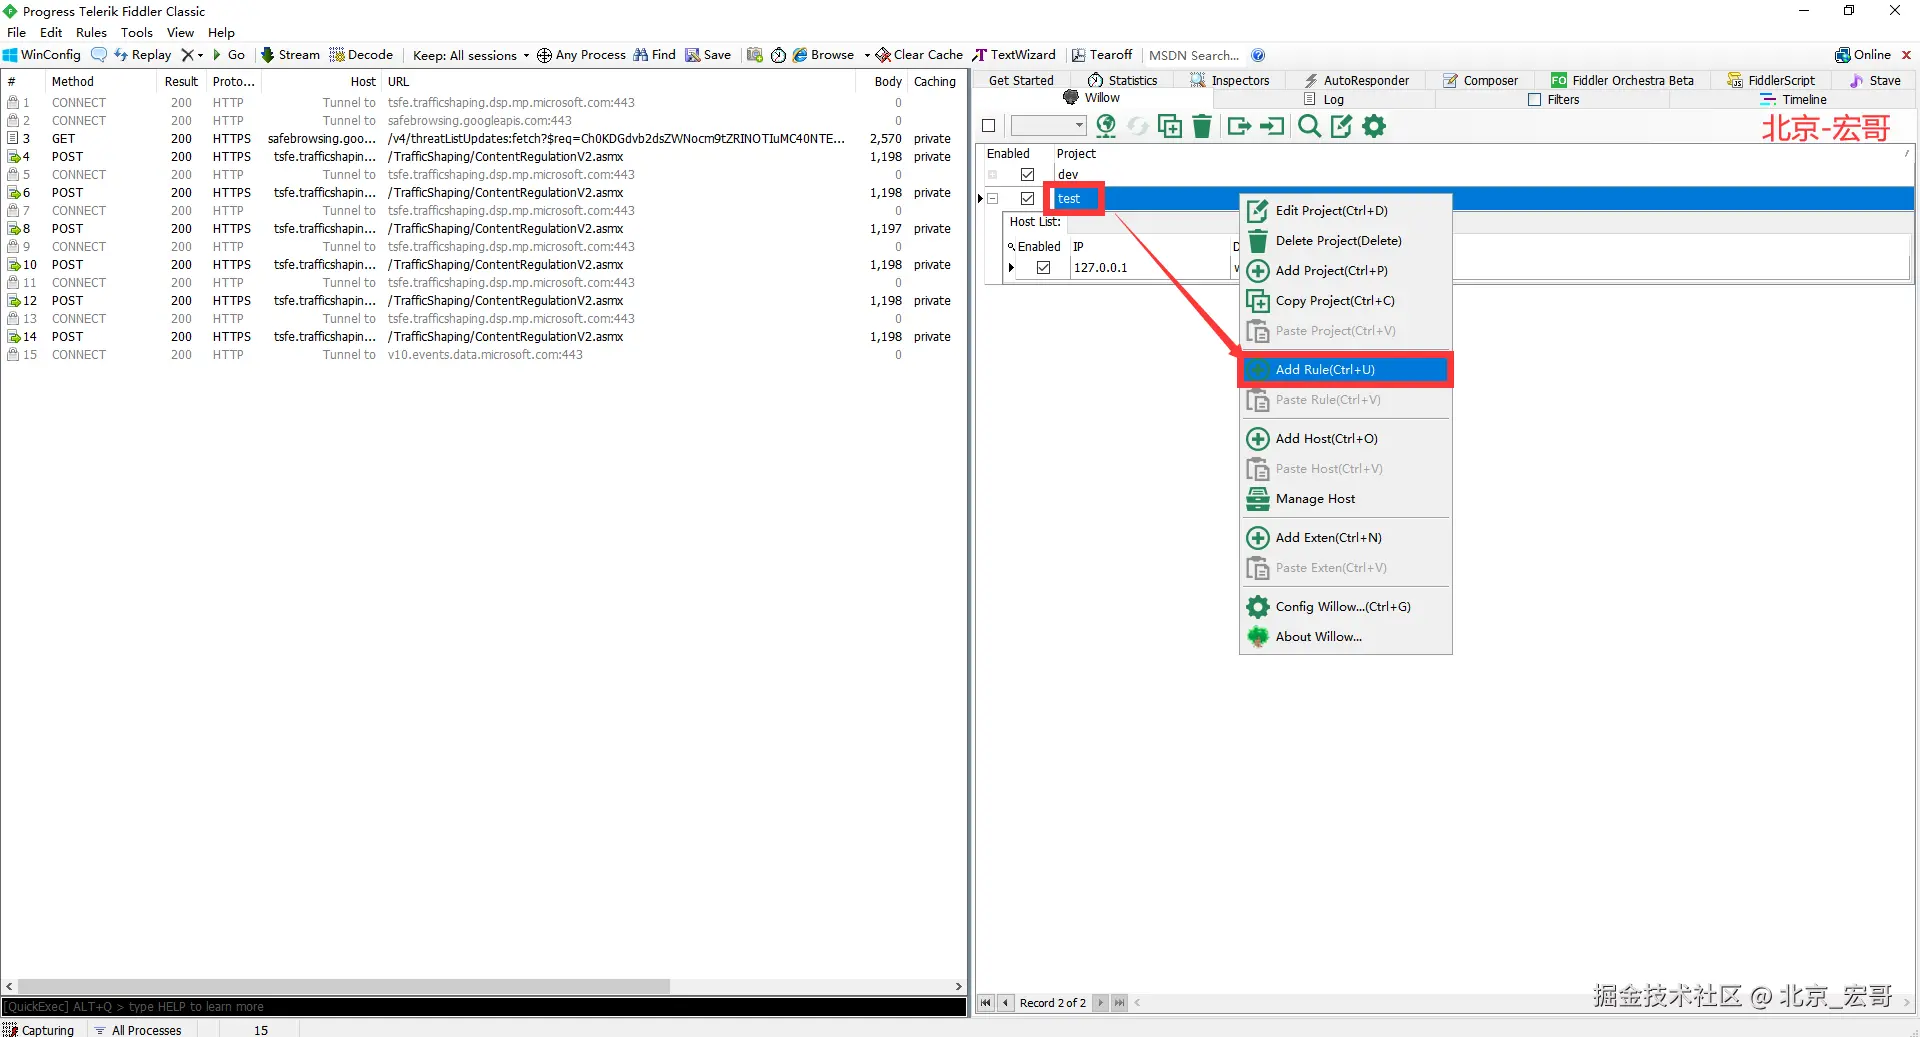This screenshot has height=1037, width=1920.
Task: Tick the Willow toolbar master checkbox
Action: point(989,126)
